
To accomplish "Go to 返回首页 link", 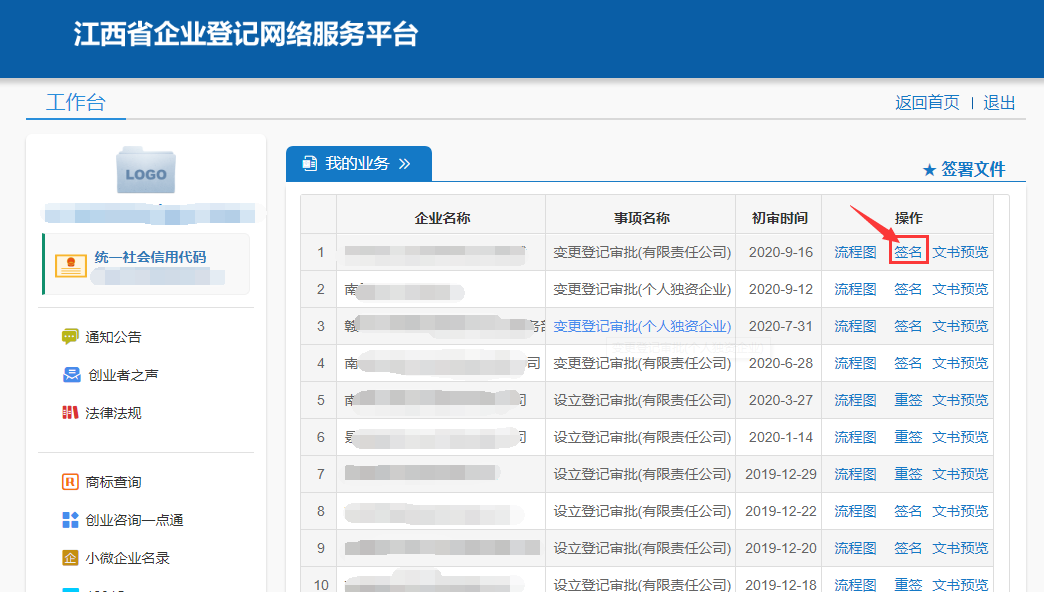I will pos(927,102).
